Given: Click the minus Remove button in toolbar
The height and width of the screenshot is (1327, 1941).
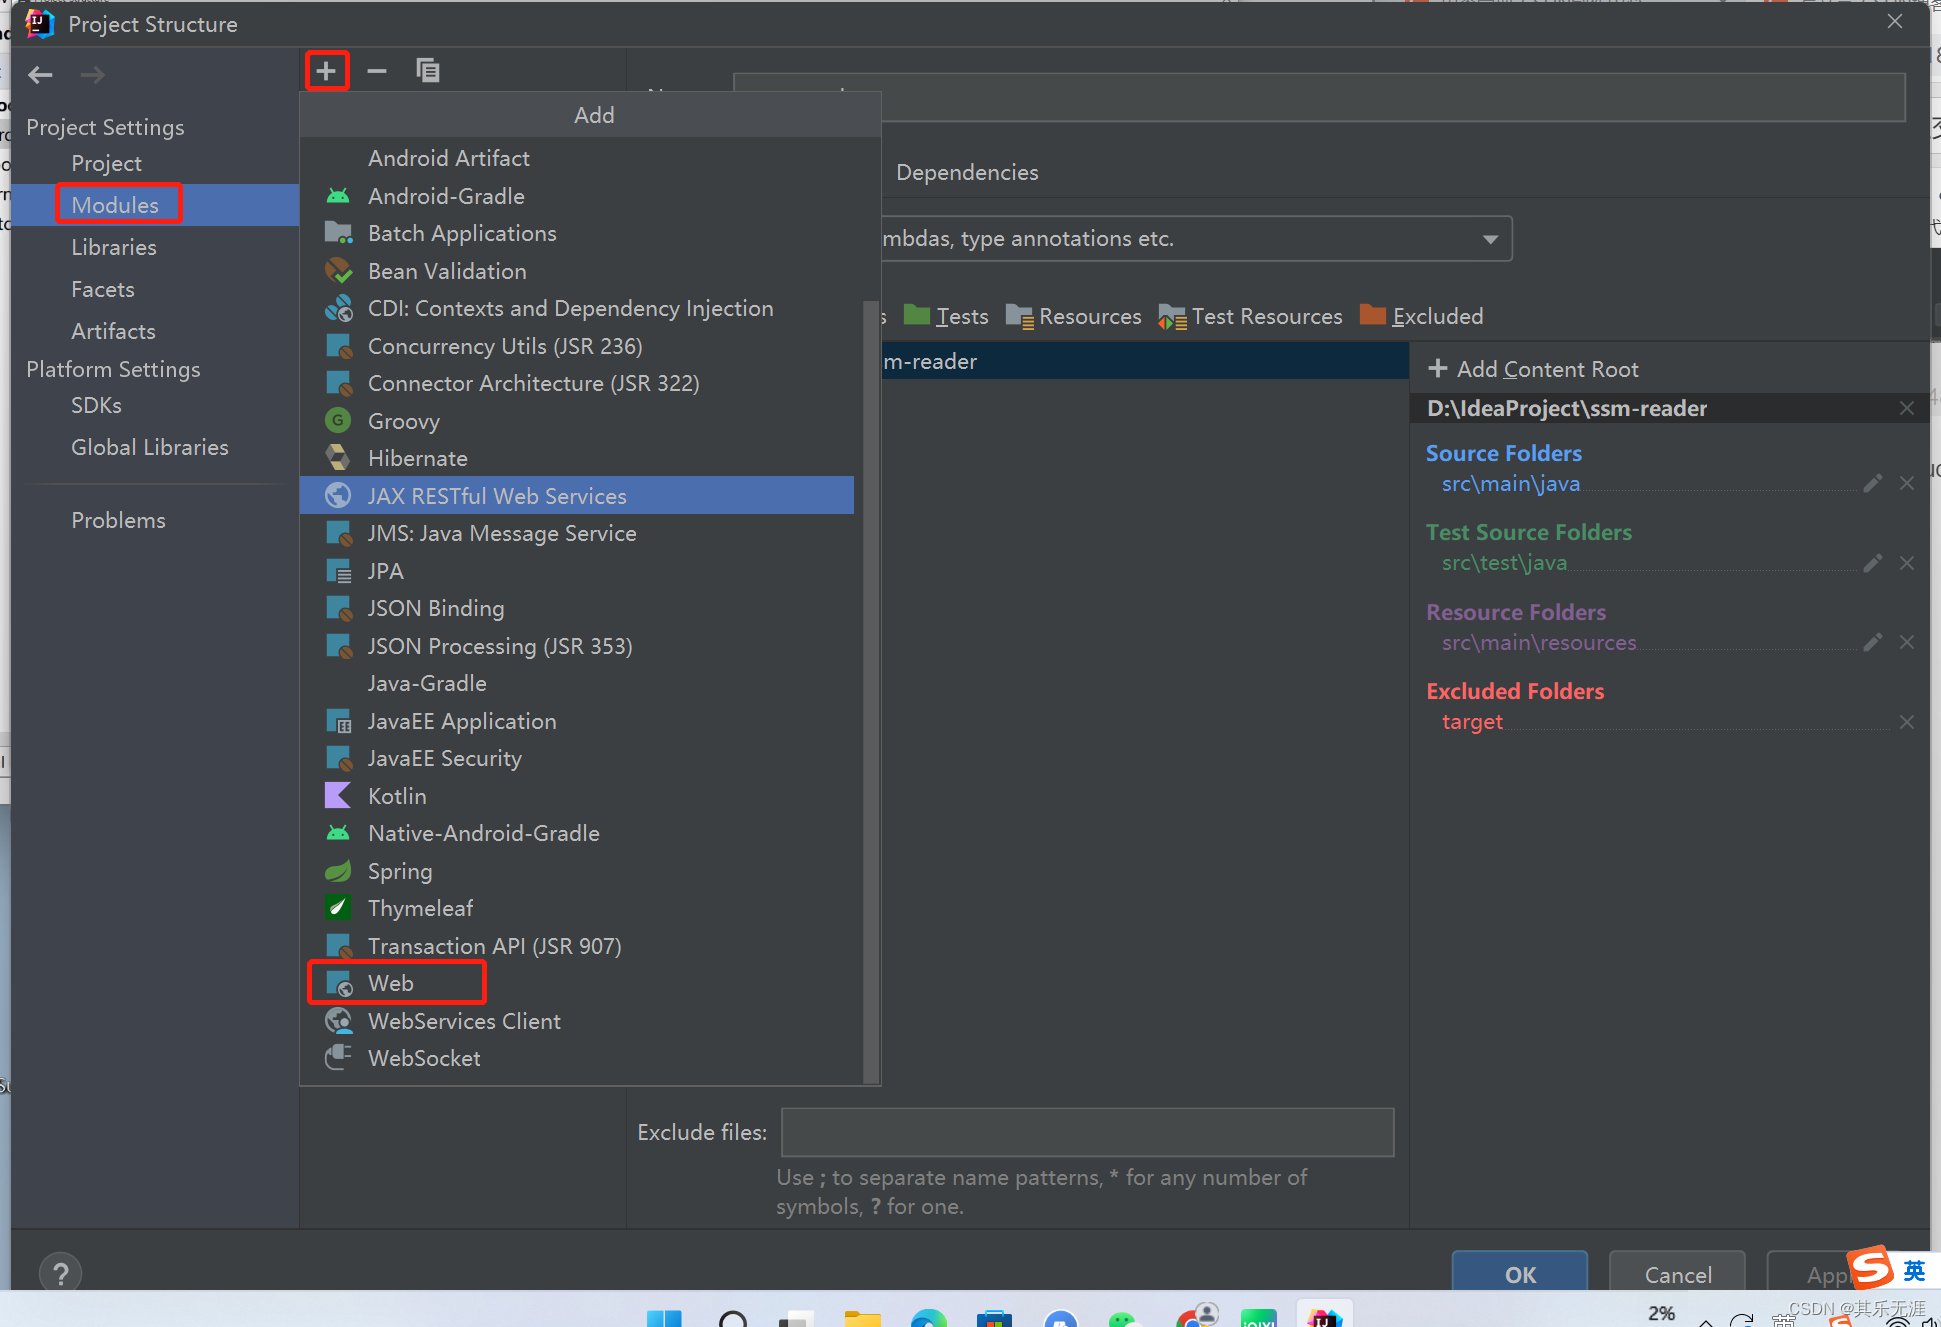Looking at the screenshot, I should click(377, 71).
